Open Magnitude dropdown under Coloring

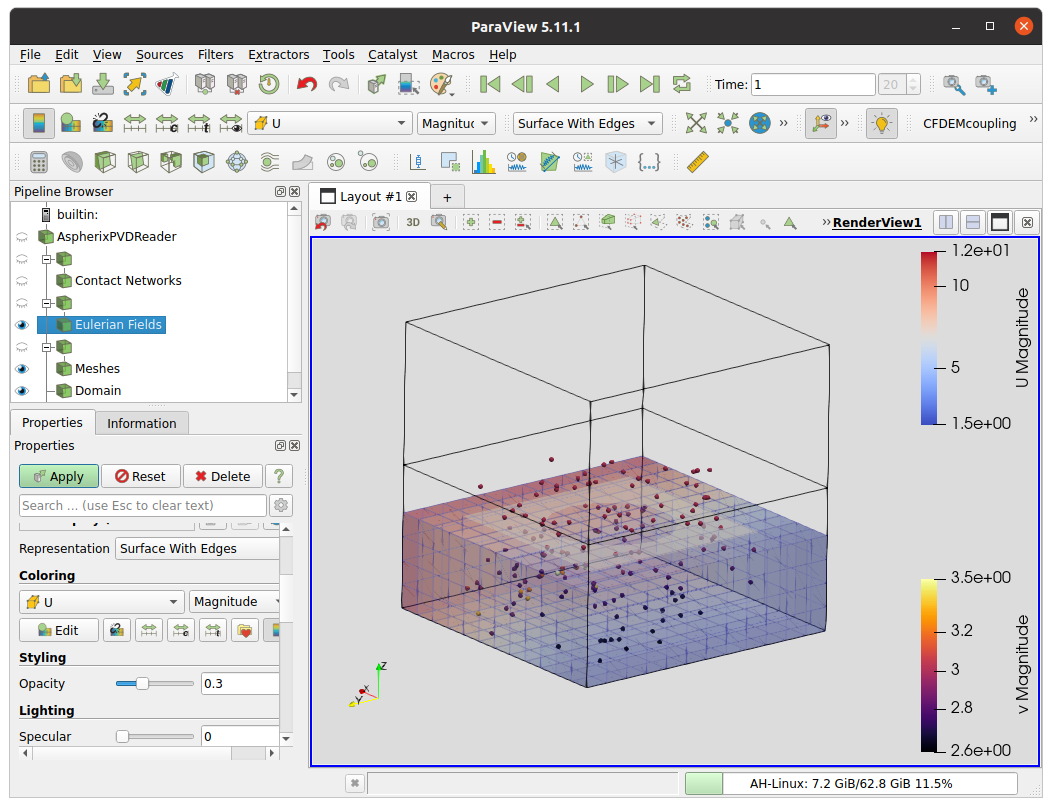pyautogui.click(x=235, y=602)
